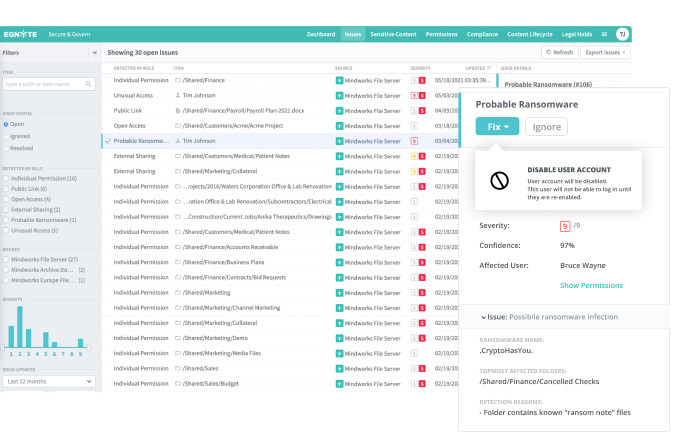Check the Individual Permission (16) filter
This screenshot has height=443, width=683.
pyautogui.click(x=5, y=178)
